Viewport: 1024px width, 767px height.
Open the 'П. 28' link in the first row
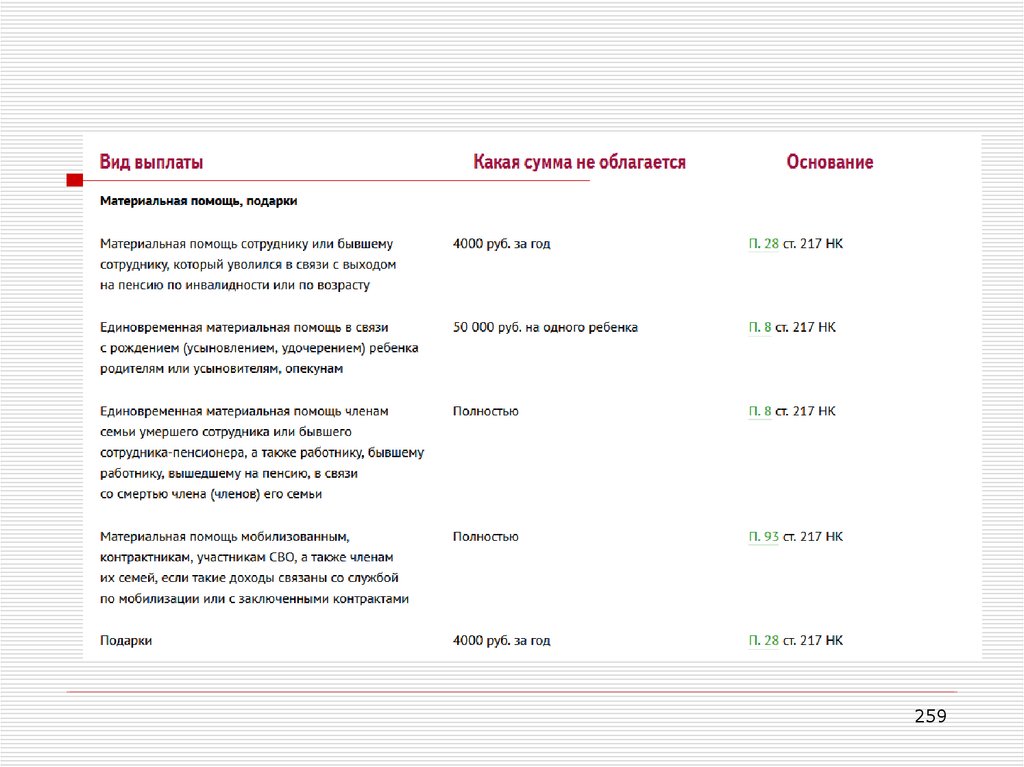[x=763, y=244]
